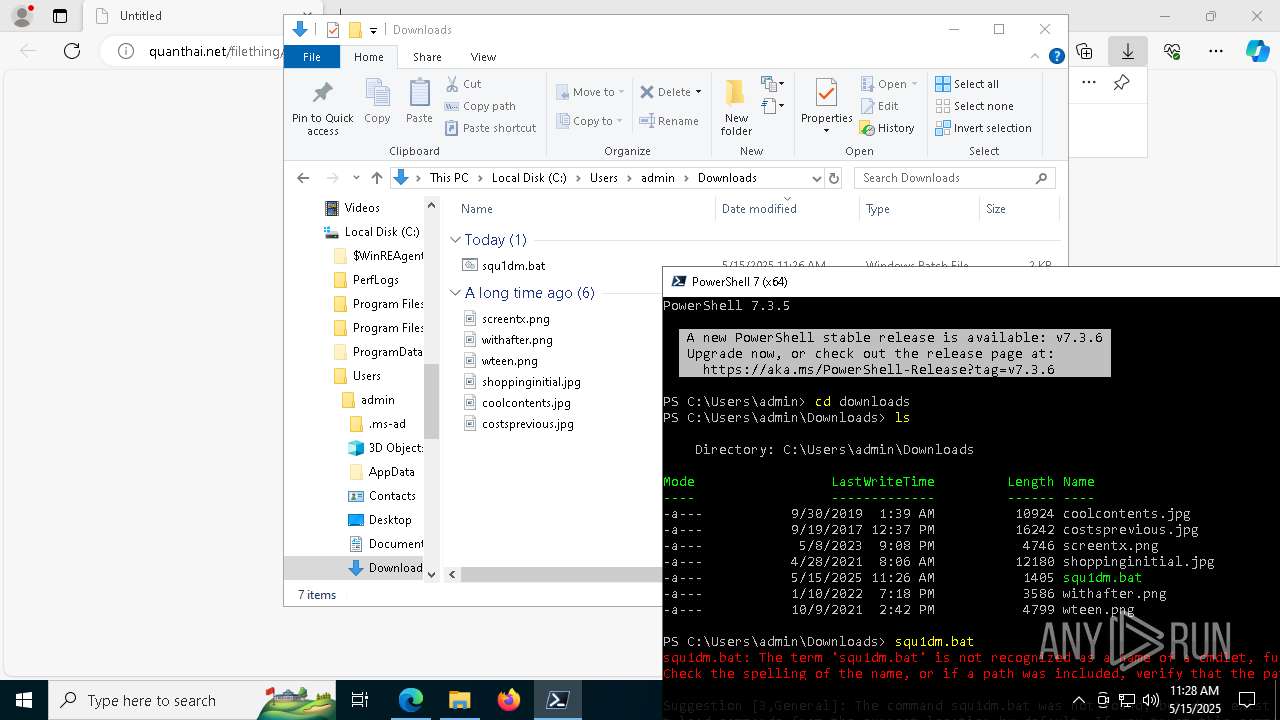
Task: Select ProgramData folder in tree
Action: click(387, 352)
